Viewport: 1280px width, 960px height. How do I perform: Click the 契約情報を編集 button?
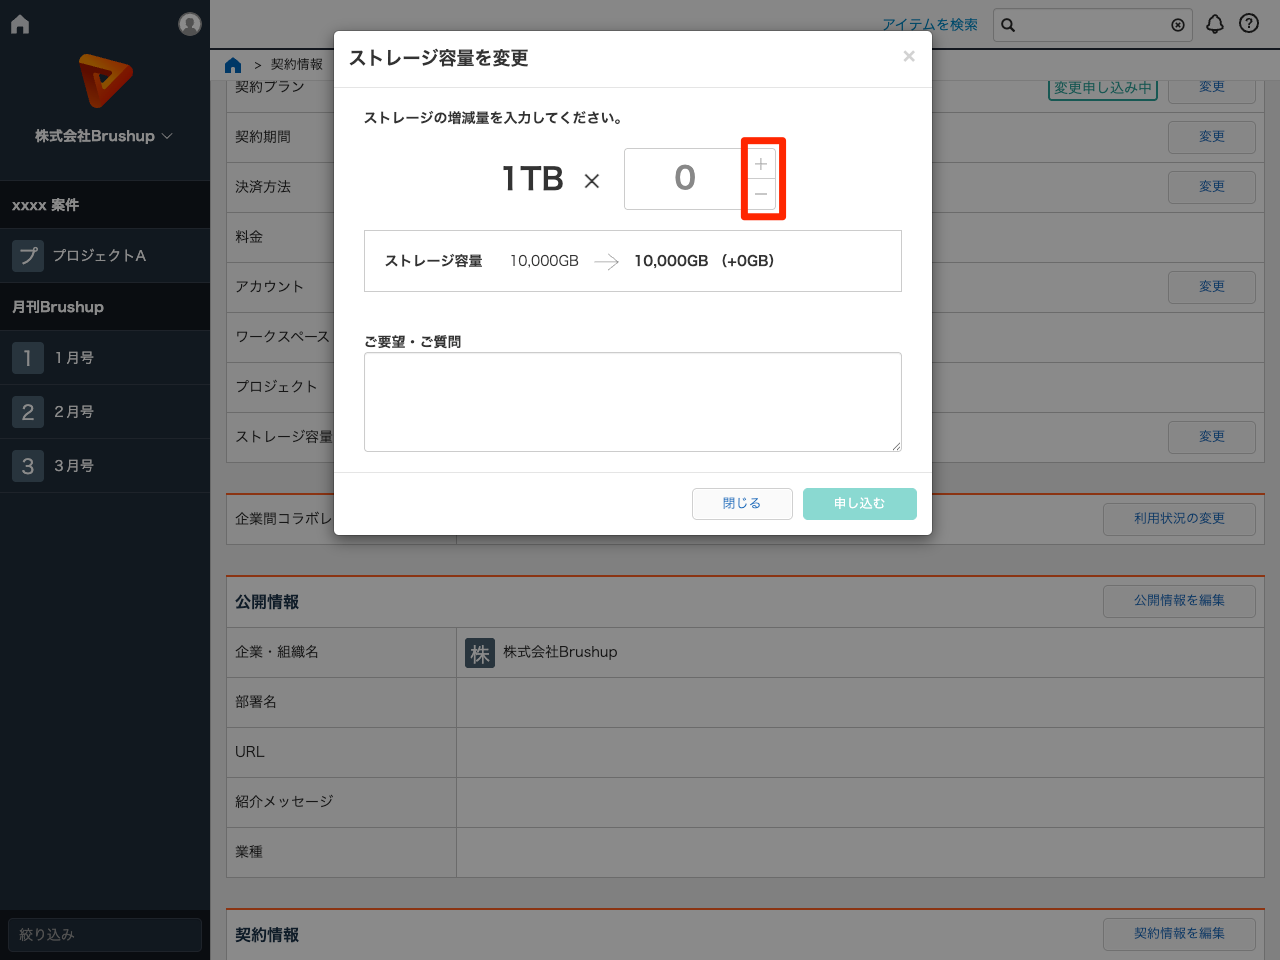(1179, 934)
